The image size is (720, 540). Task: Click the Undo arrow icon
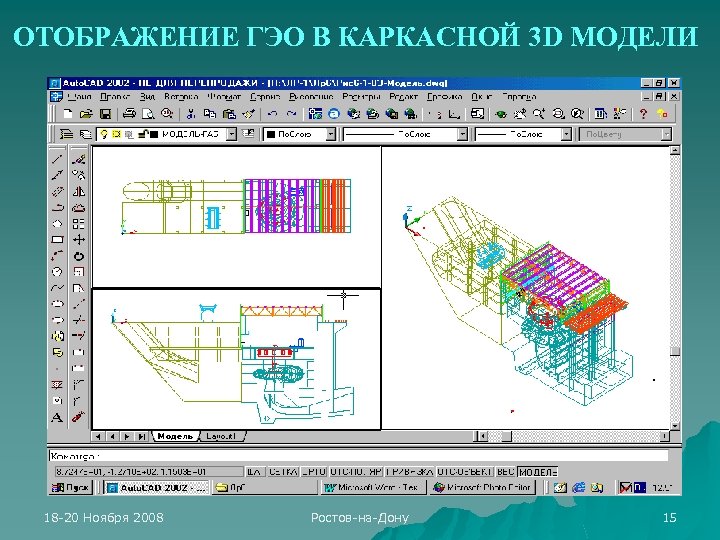coord(273,113)
